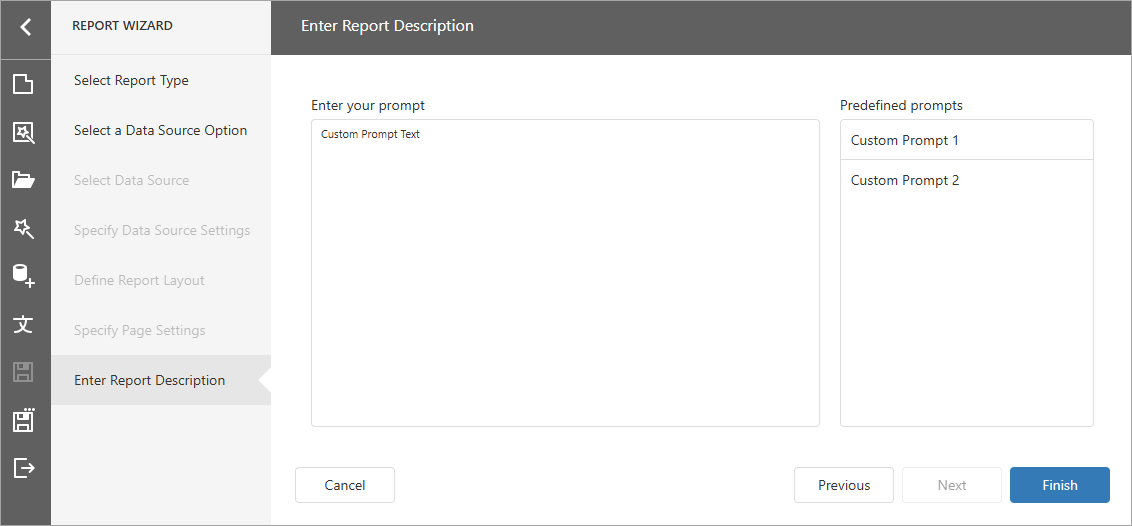This screenshot has height=526, width=1132.
Task: Choose Custom Prompt 2 from predefined prompts
Action: pyautogui.click(x=967, y=180)
